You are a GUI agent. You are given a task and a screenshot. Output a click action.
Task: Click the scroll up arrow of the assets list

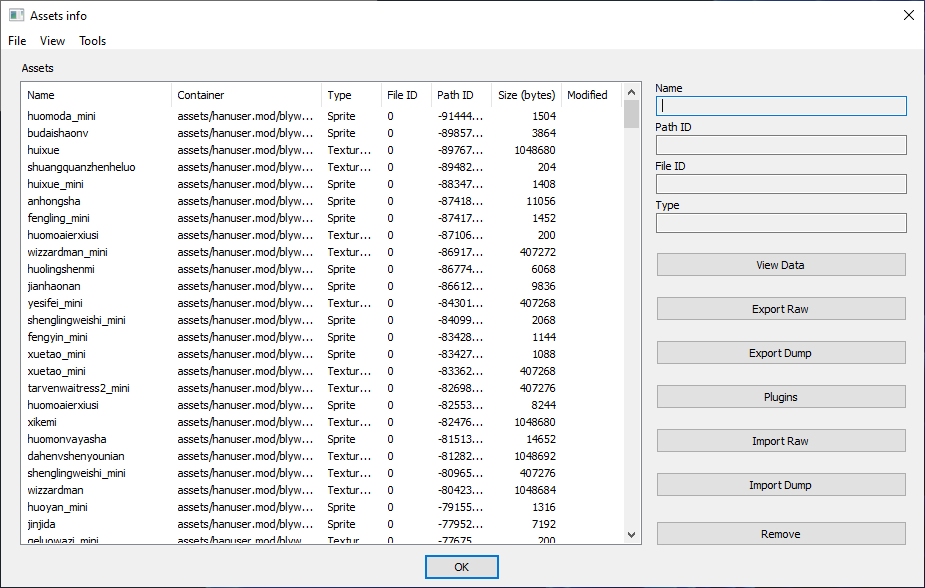(x=631, y=92)
